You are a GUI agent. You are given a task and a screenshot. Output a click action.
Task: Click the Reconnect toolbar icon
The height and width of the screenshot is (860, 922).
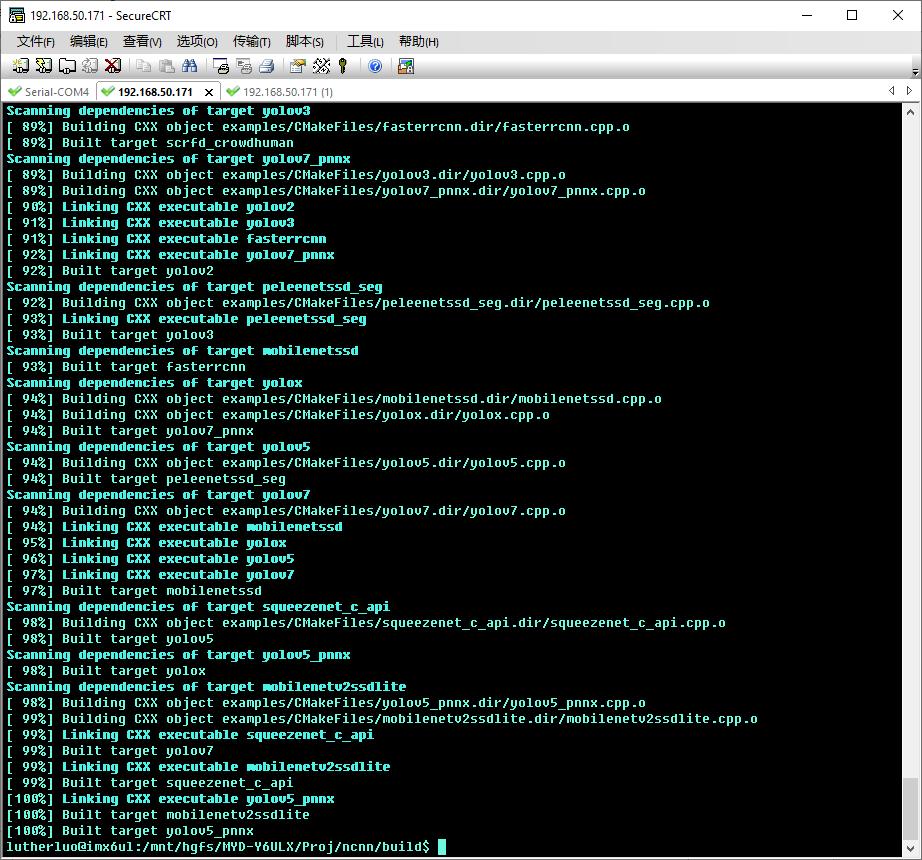coord(90,66)
